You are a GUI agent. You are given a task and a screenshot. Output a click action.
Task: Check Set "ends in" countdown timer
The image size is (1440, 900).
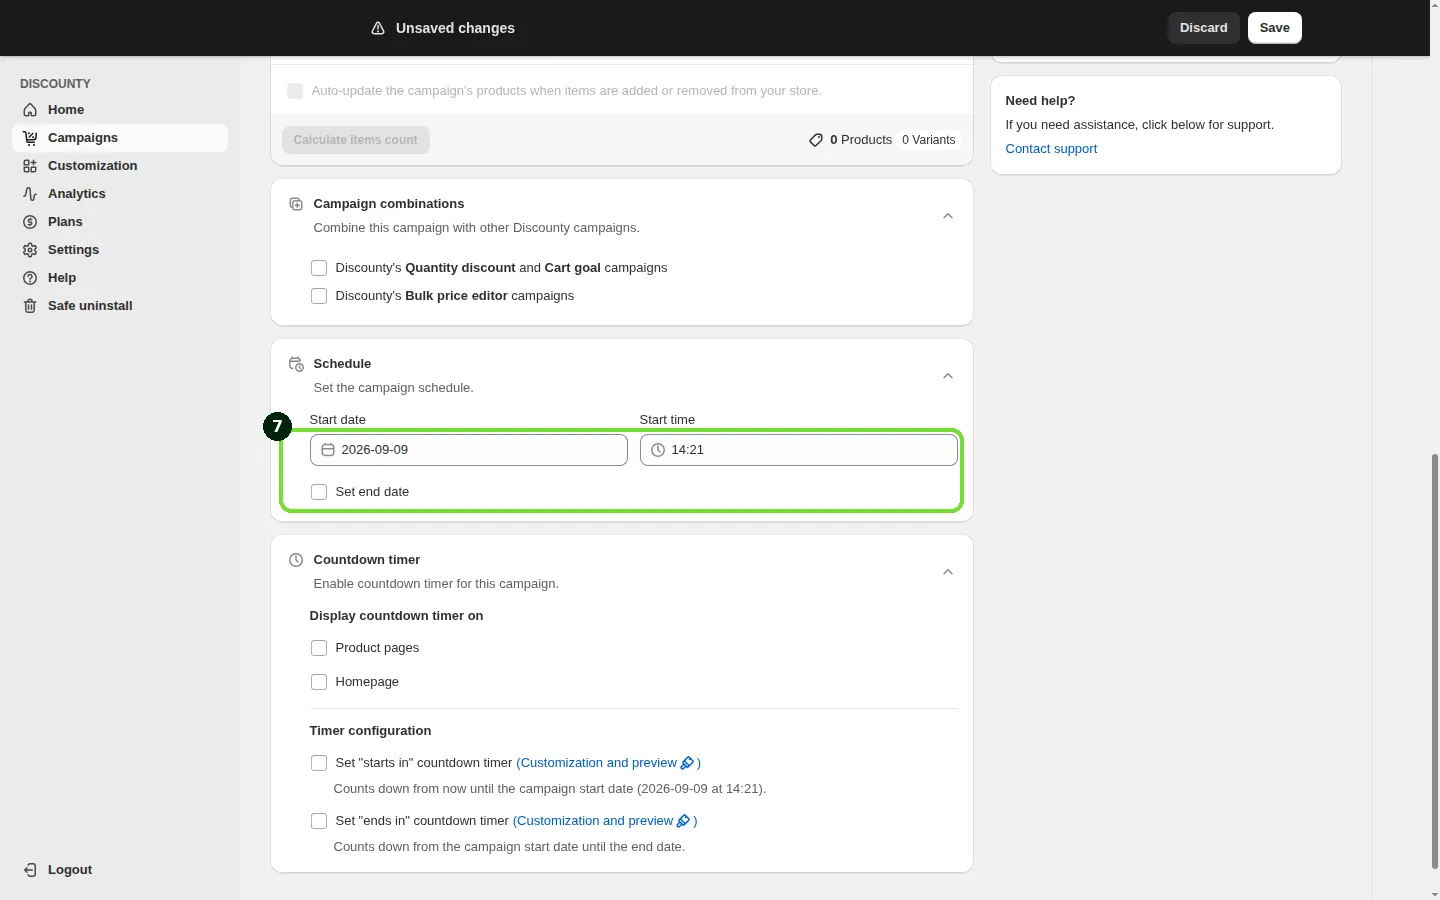coord(319,821)
